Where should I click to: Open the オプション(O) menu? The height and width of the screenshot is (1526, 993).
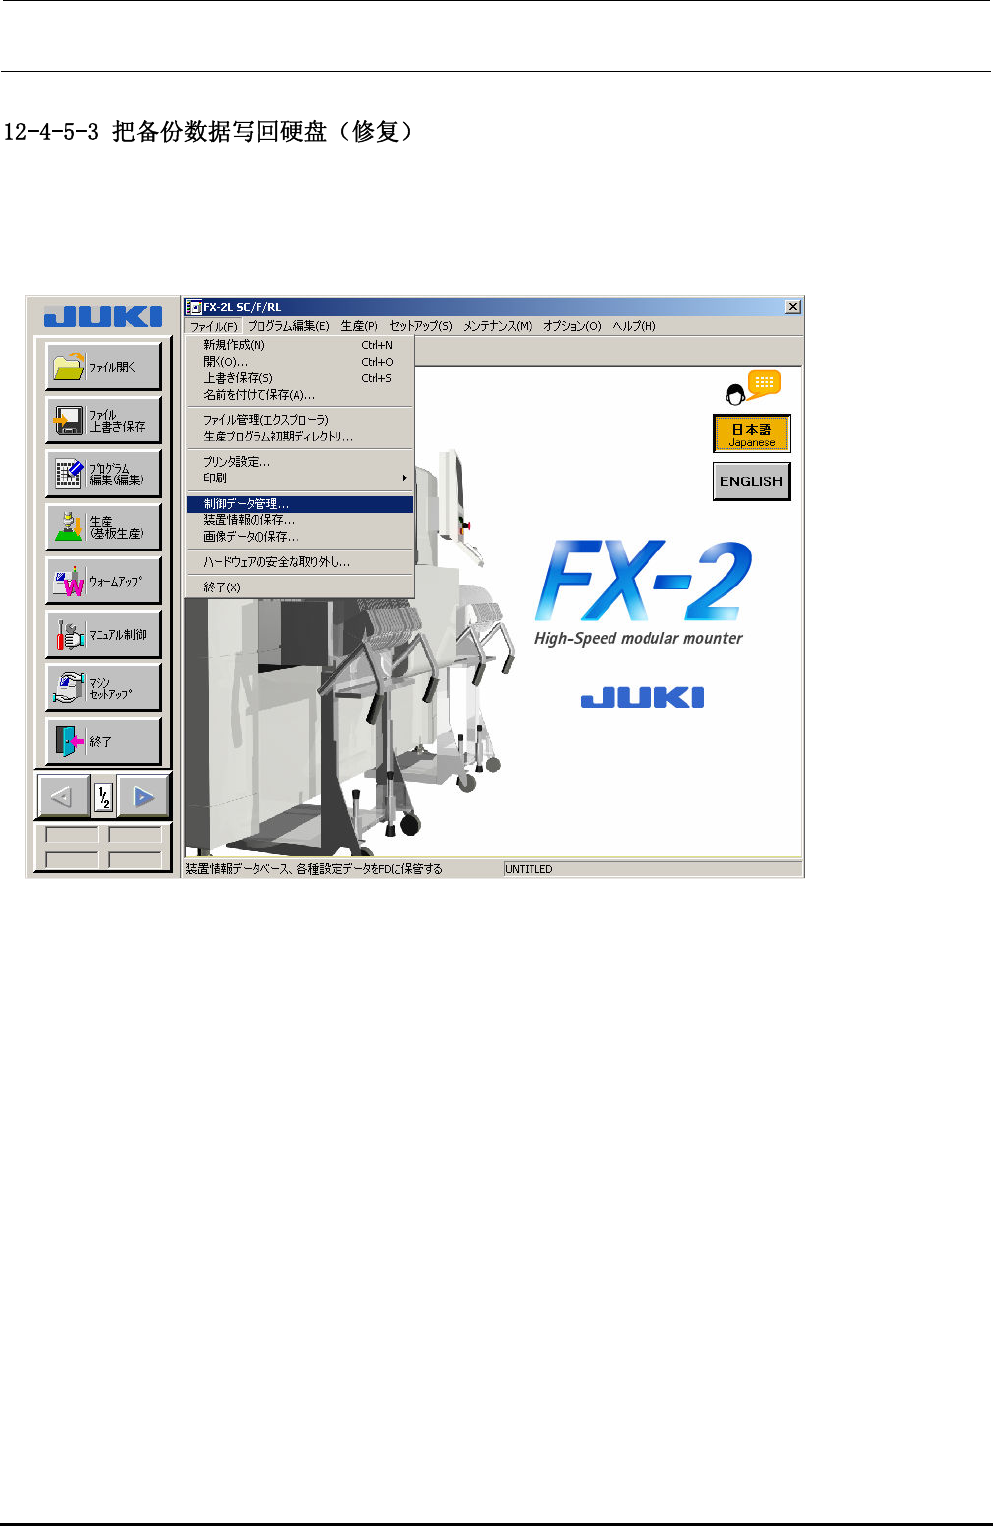(x=572, y=326)
